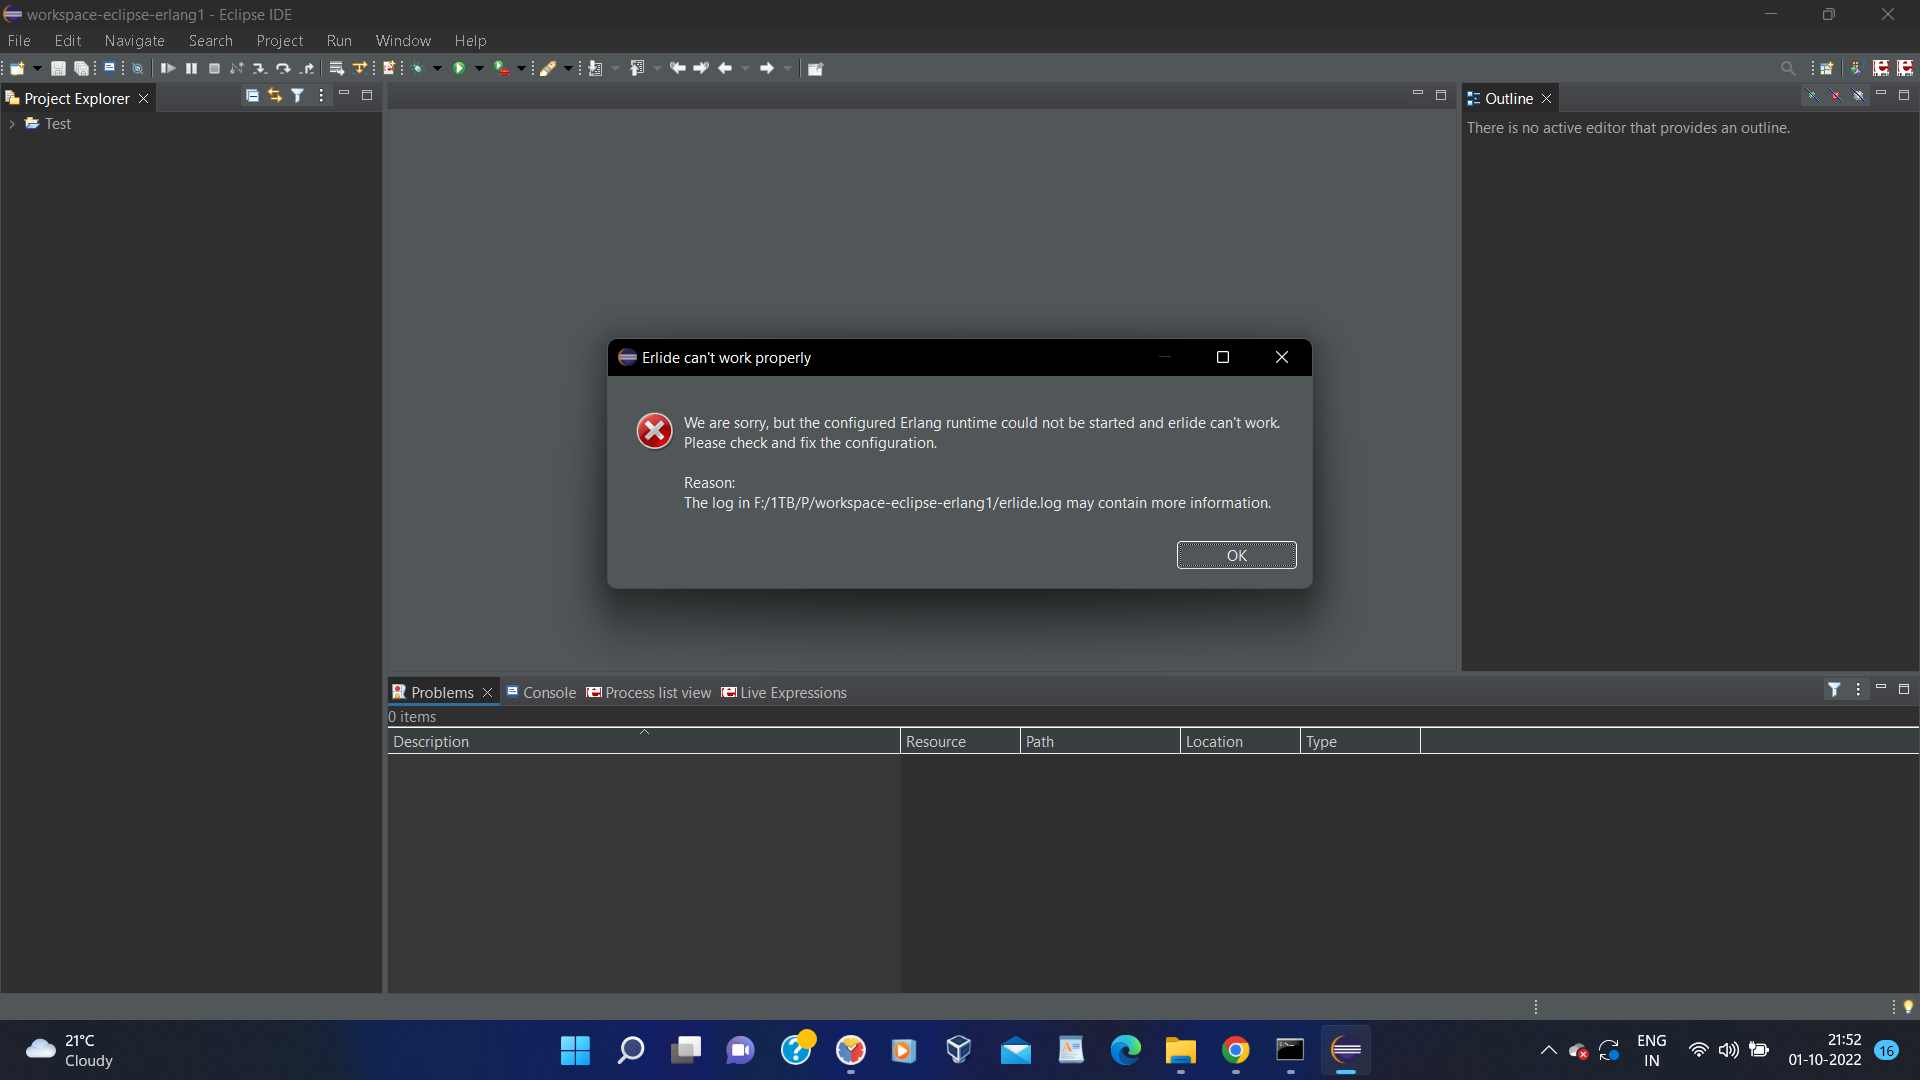The width and height of the screenshot is (1920, 1080).
Task: Click the green Run icon
Action: click(459, 68)
